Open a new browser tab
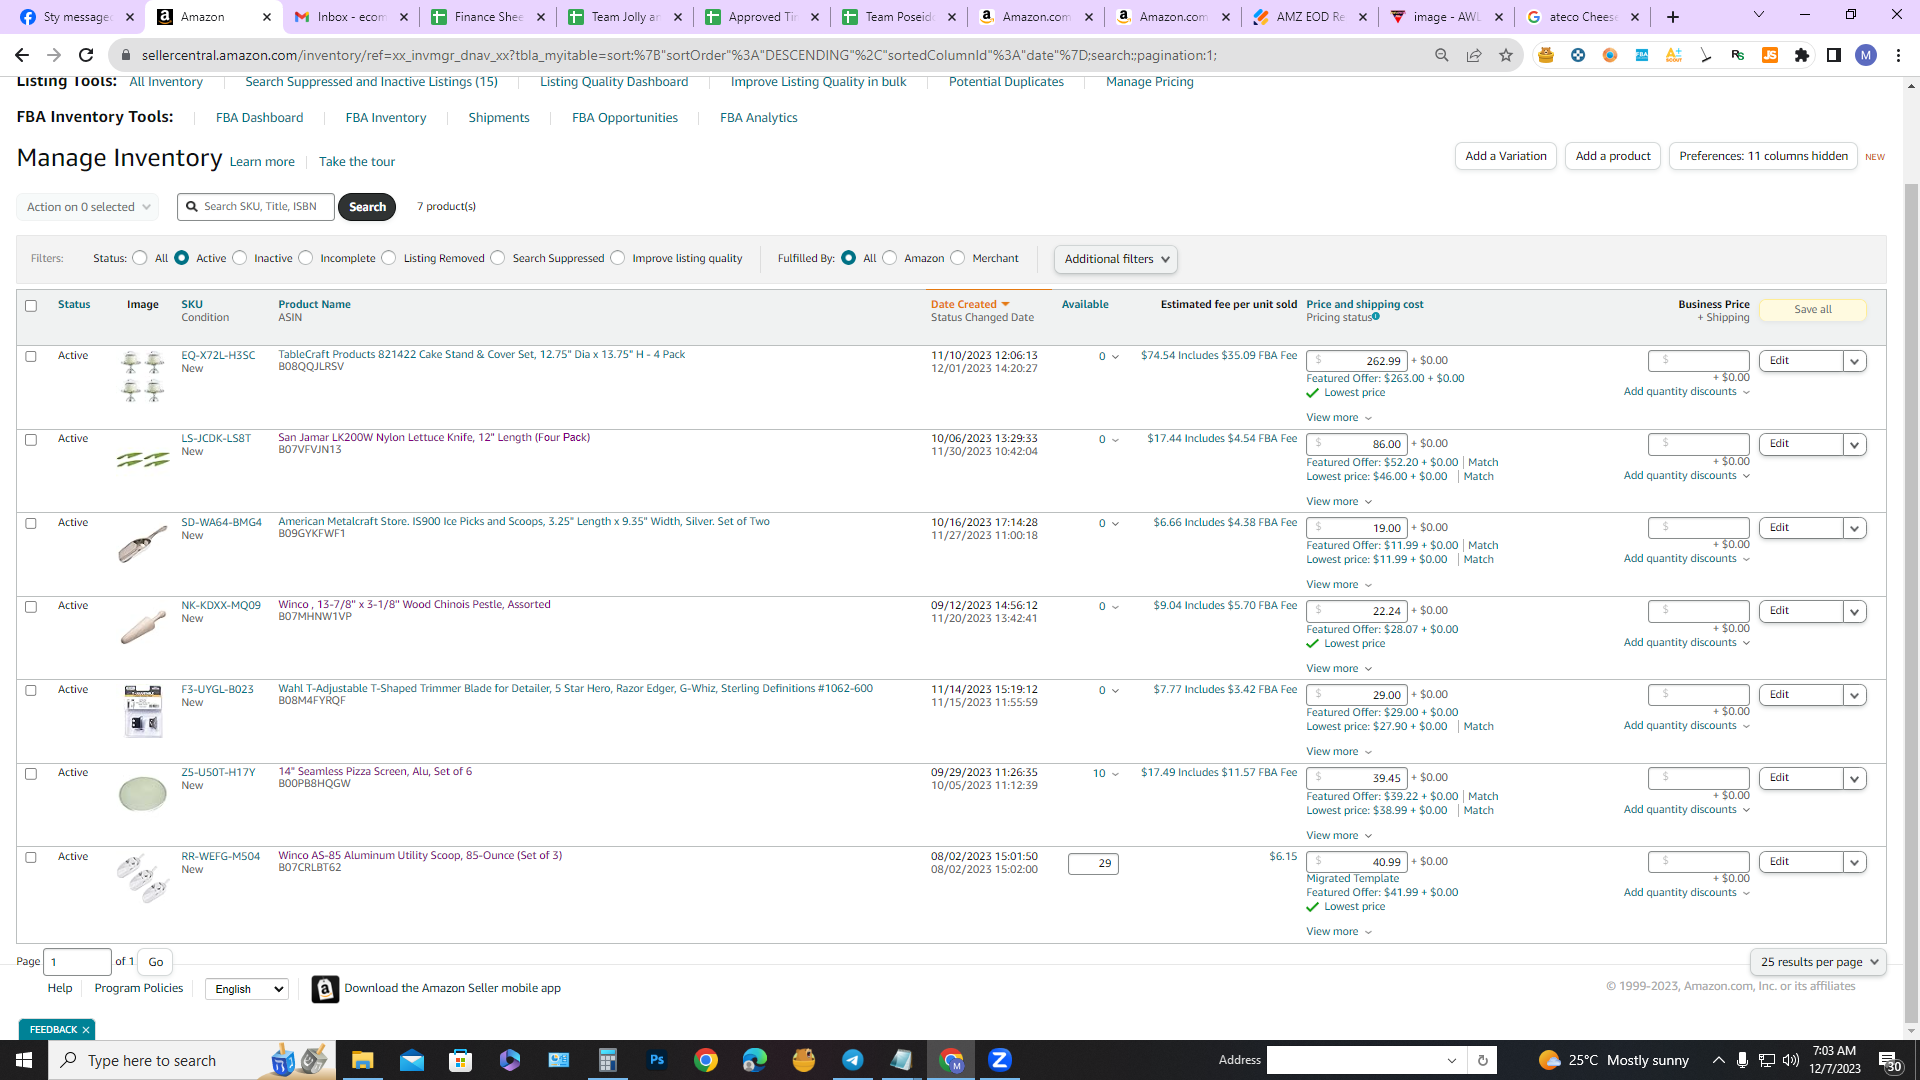This screenshot has height=1080, width=1920. click(x=1673, y=17)
